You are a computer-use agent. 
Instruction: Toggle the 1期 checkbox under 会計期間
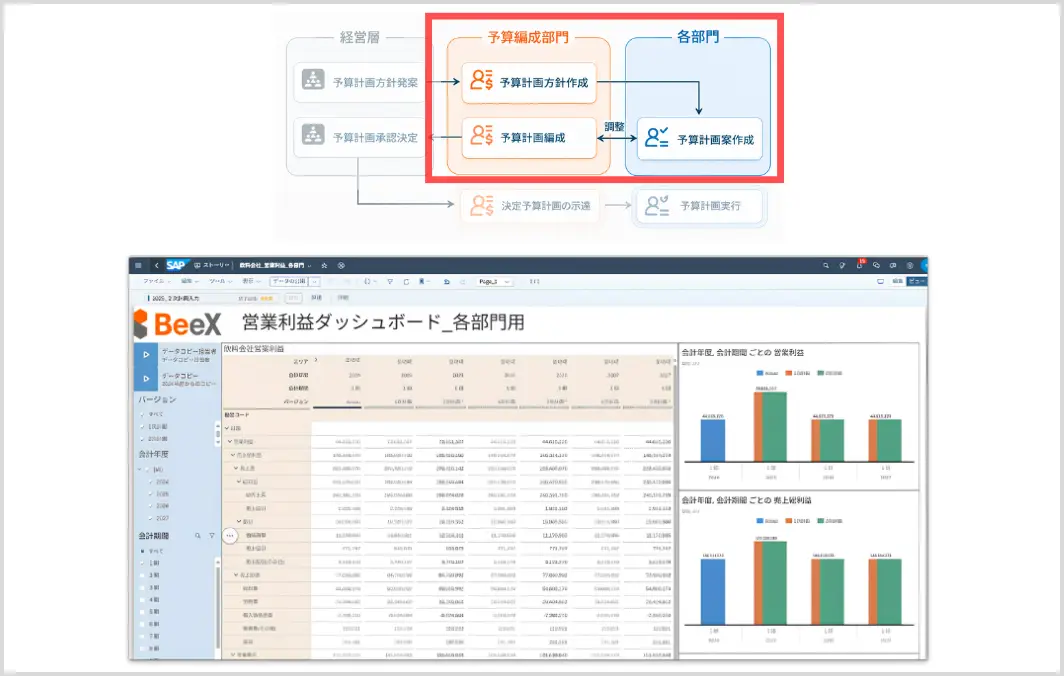point(142,563)
